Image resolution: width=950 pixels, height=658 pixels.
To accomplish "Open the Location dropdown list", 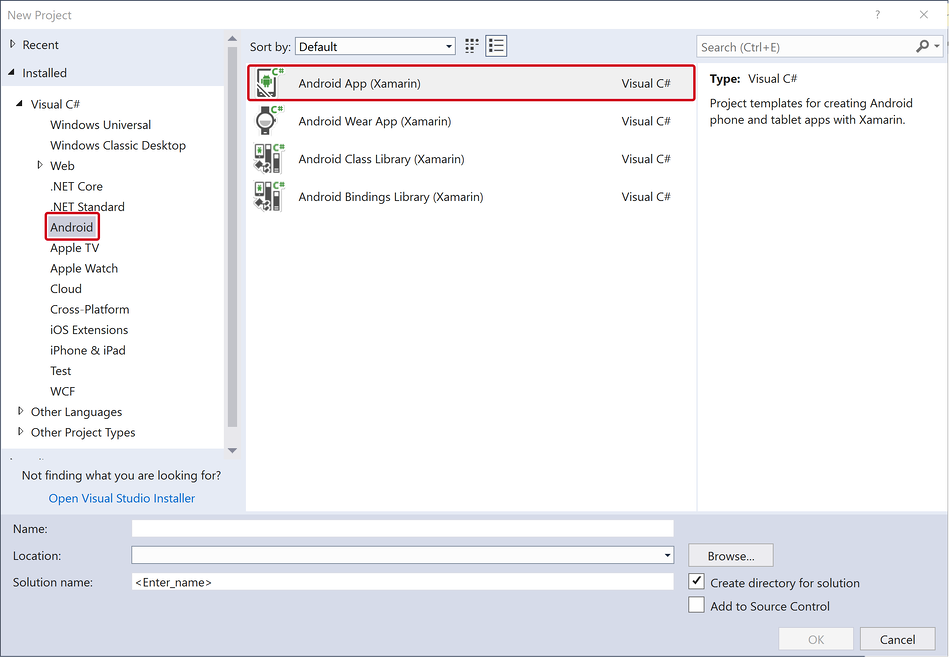I will [x=667, y=555].
